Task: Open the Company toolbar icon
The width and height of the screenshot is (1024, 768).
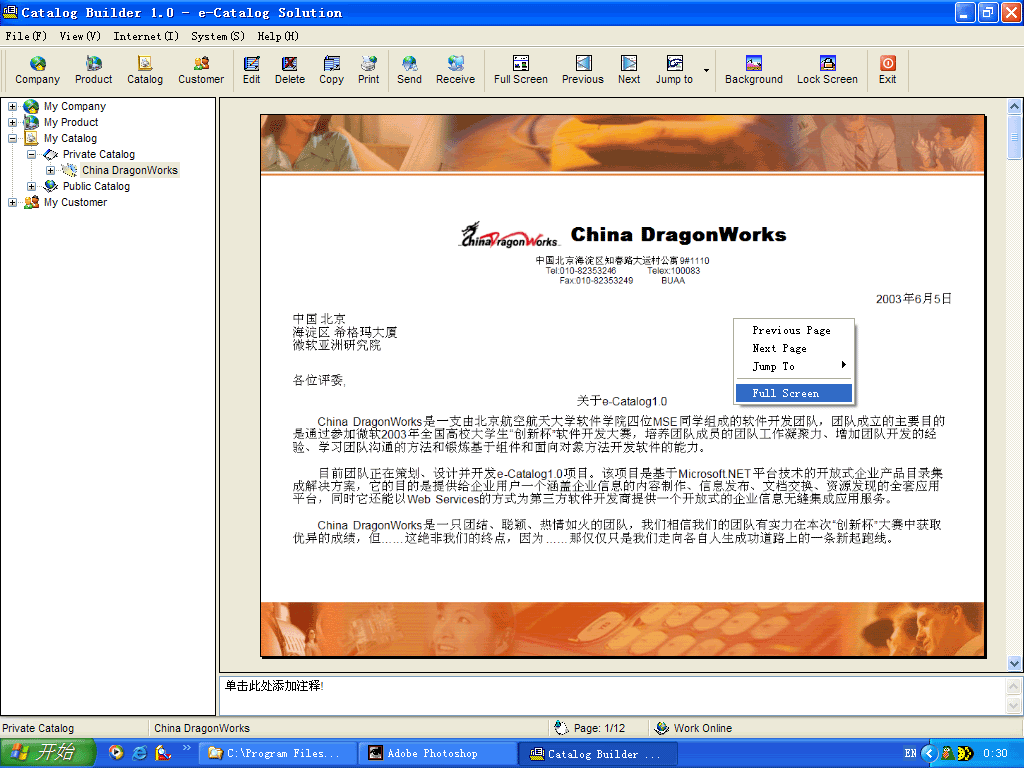Action: (x=37, y=70)
